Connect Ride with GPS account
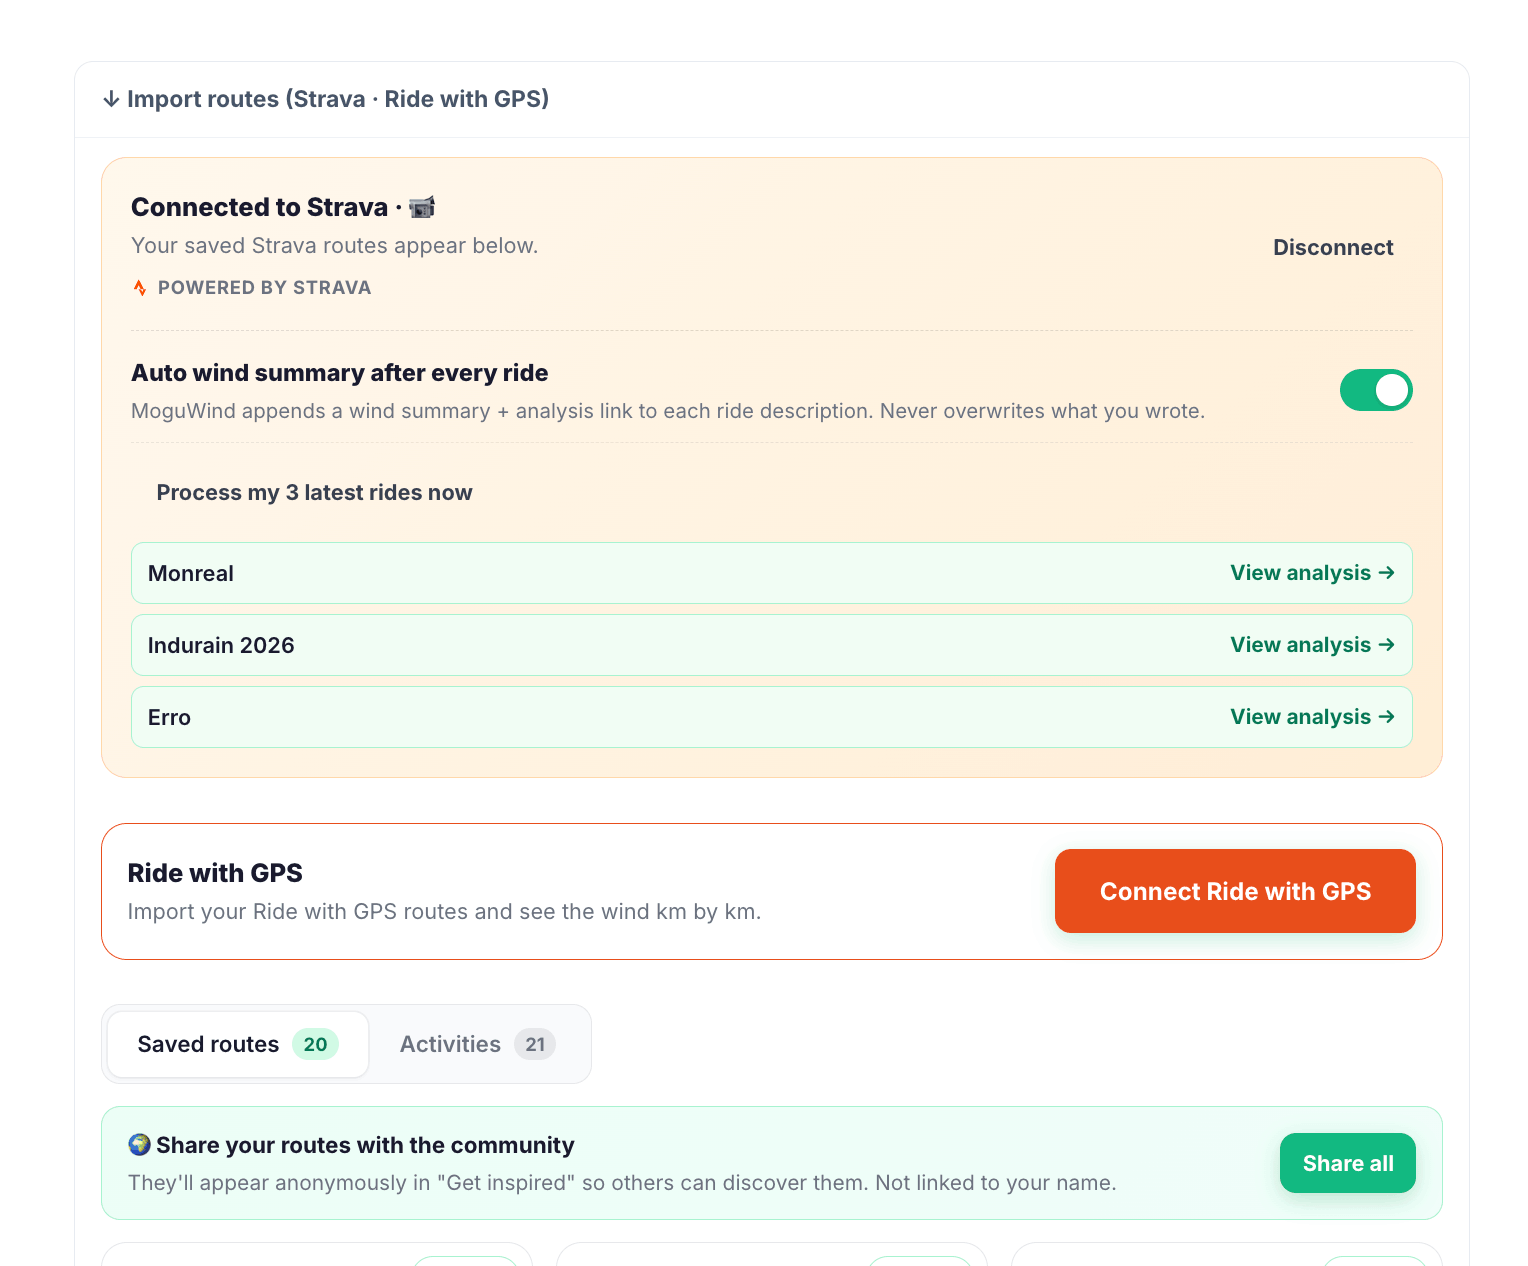 1235,891
